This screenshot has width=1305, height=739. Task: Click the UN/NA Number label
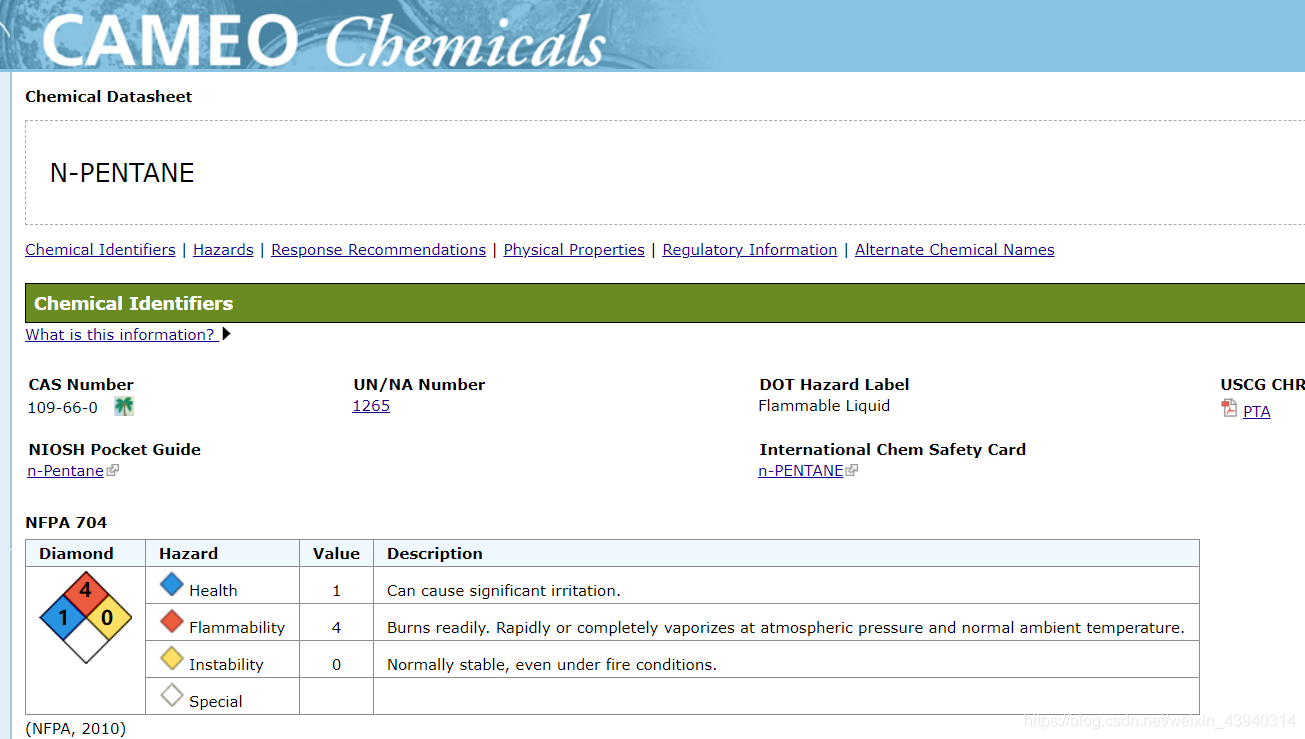pyautogui.click(x=419, y=385)
